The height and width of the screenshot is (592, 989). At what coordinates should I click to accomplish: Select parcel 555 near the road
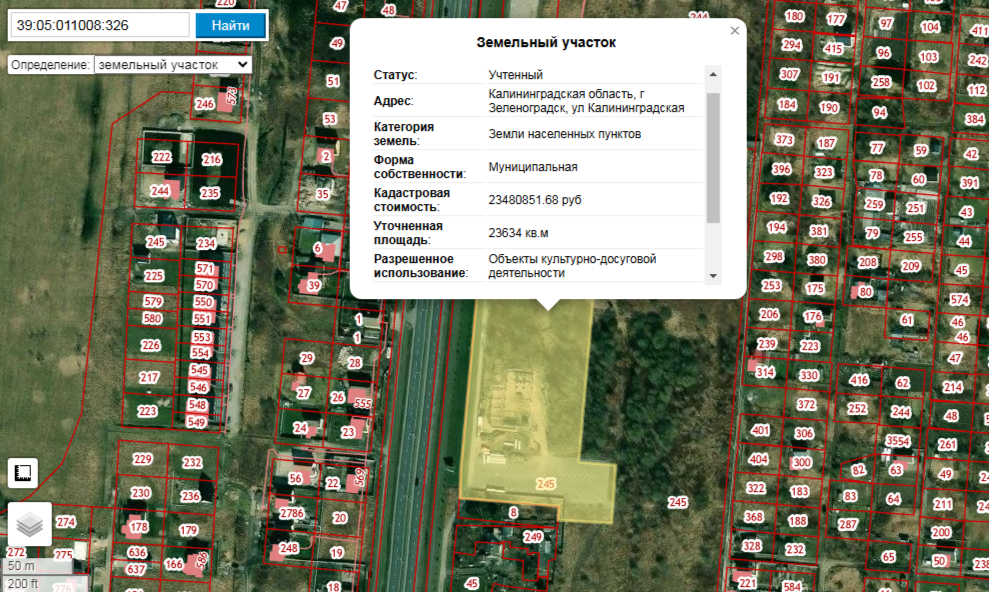point(362,404)
